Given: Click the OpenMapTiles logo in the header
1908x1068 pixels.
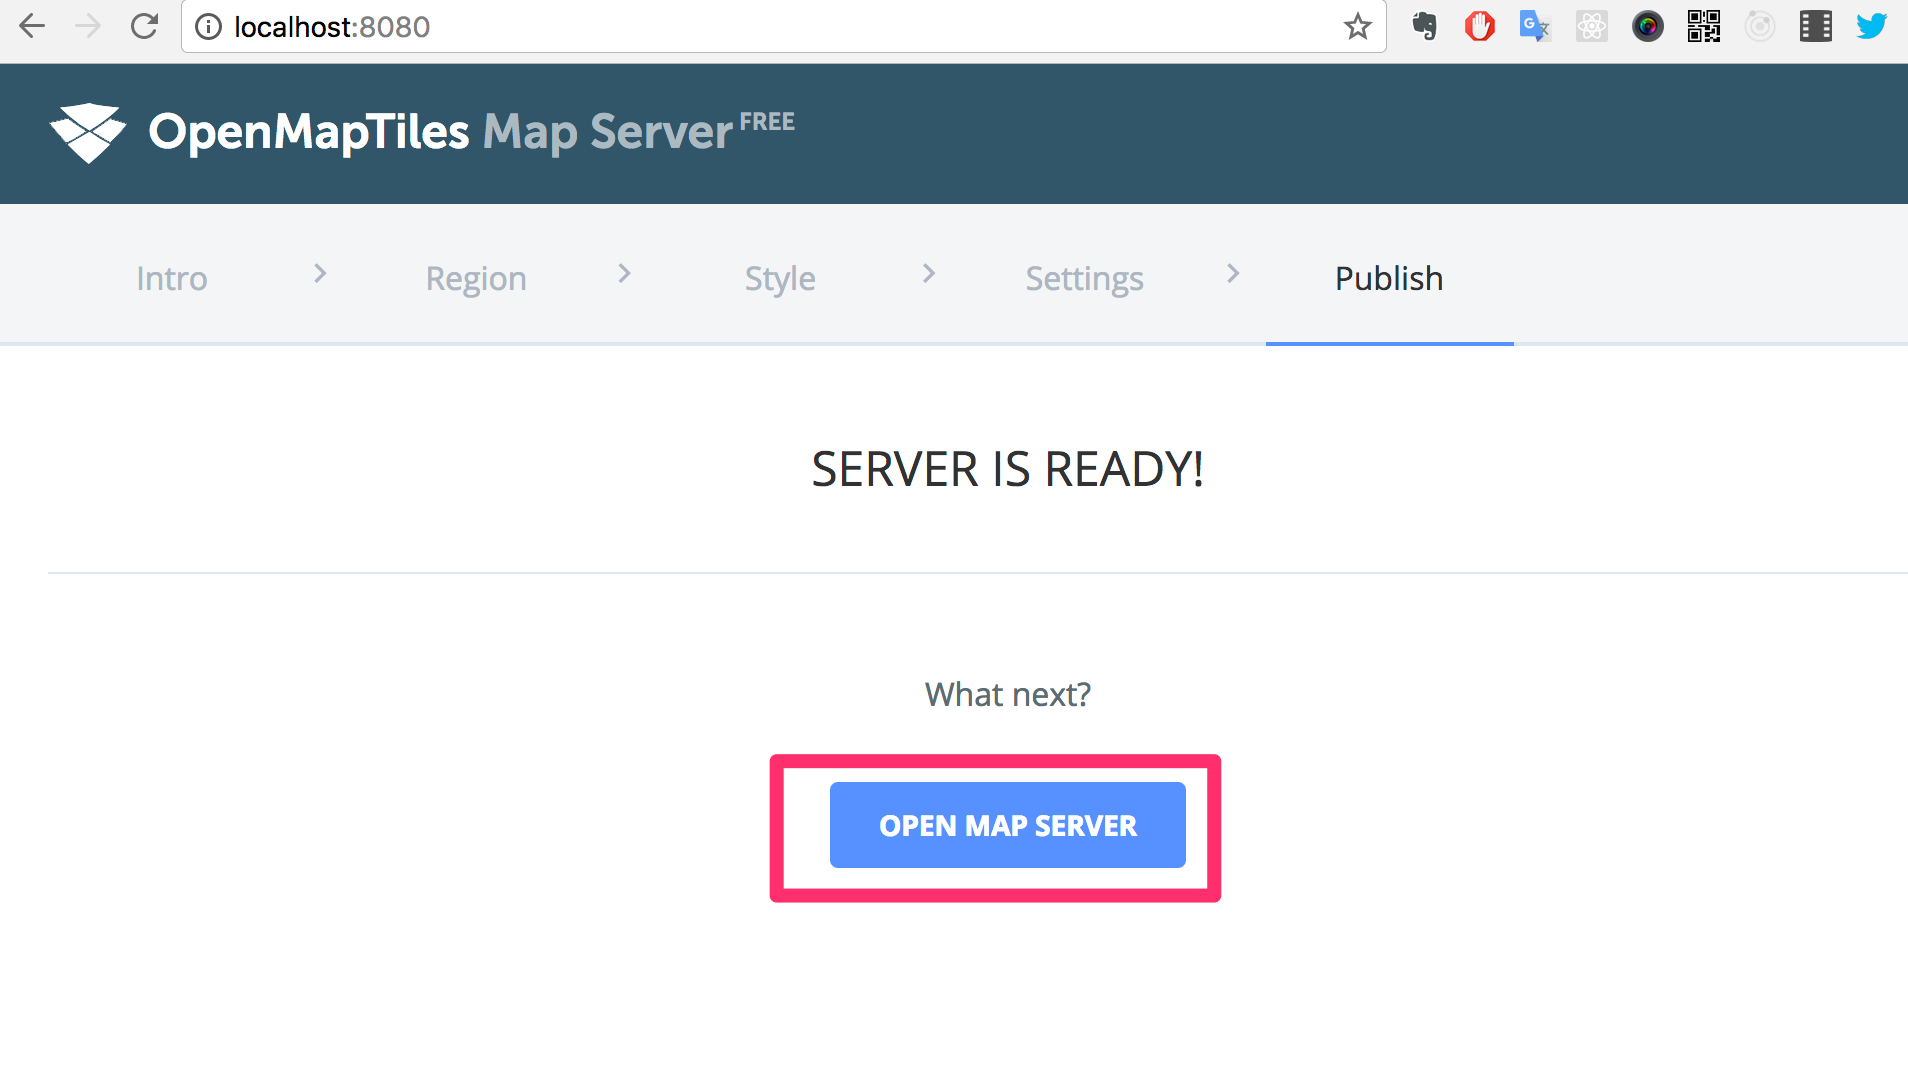Looking at the screenshot, I should (88, 132).
